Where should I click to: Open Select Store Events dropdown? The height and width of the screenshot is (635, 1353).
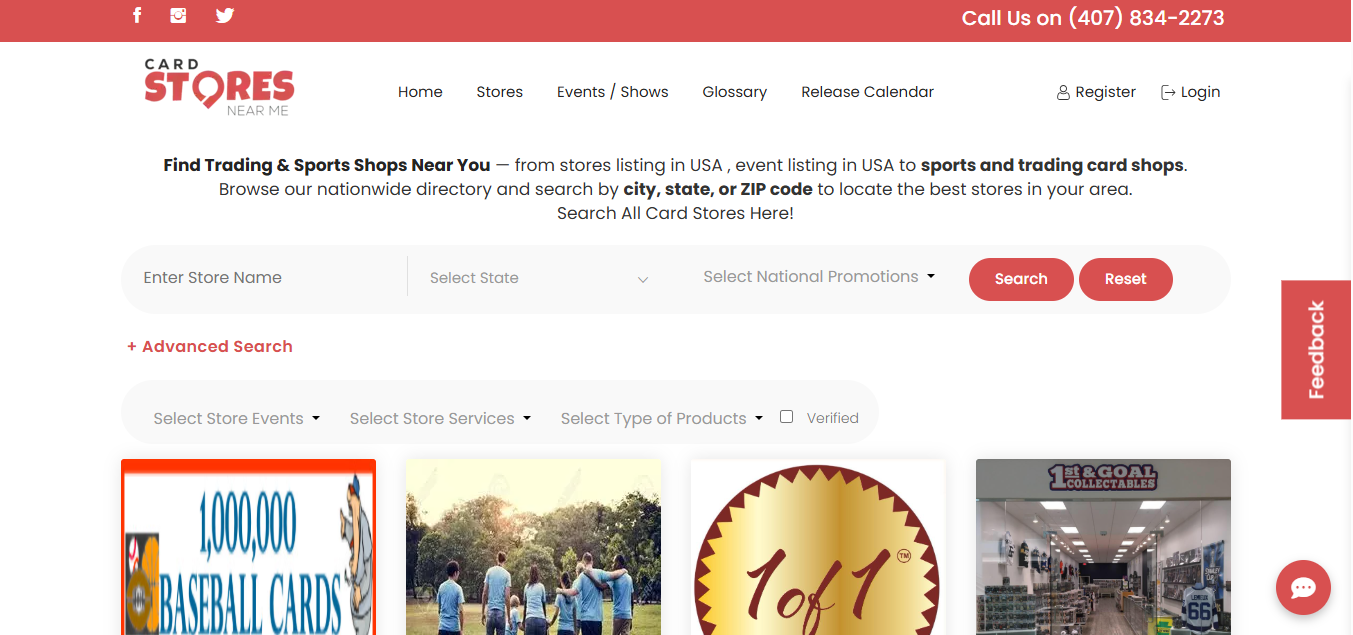(236, 418)
